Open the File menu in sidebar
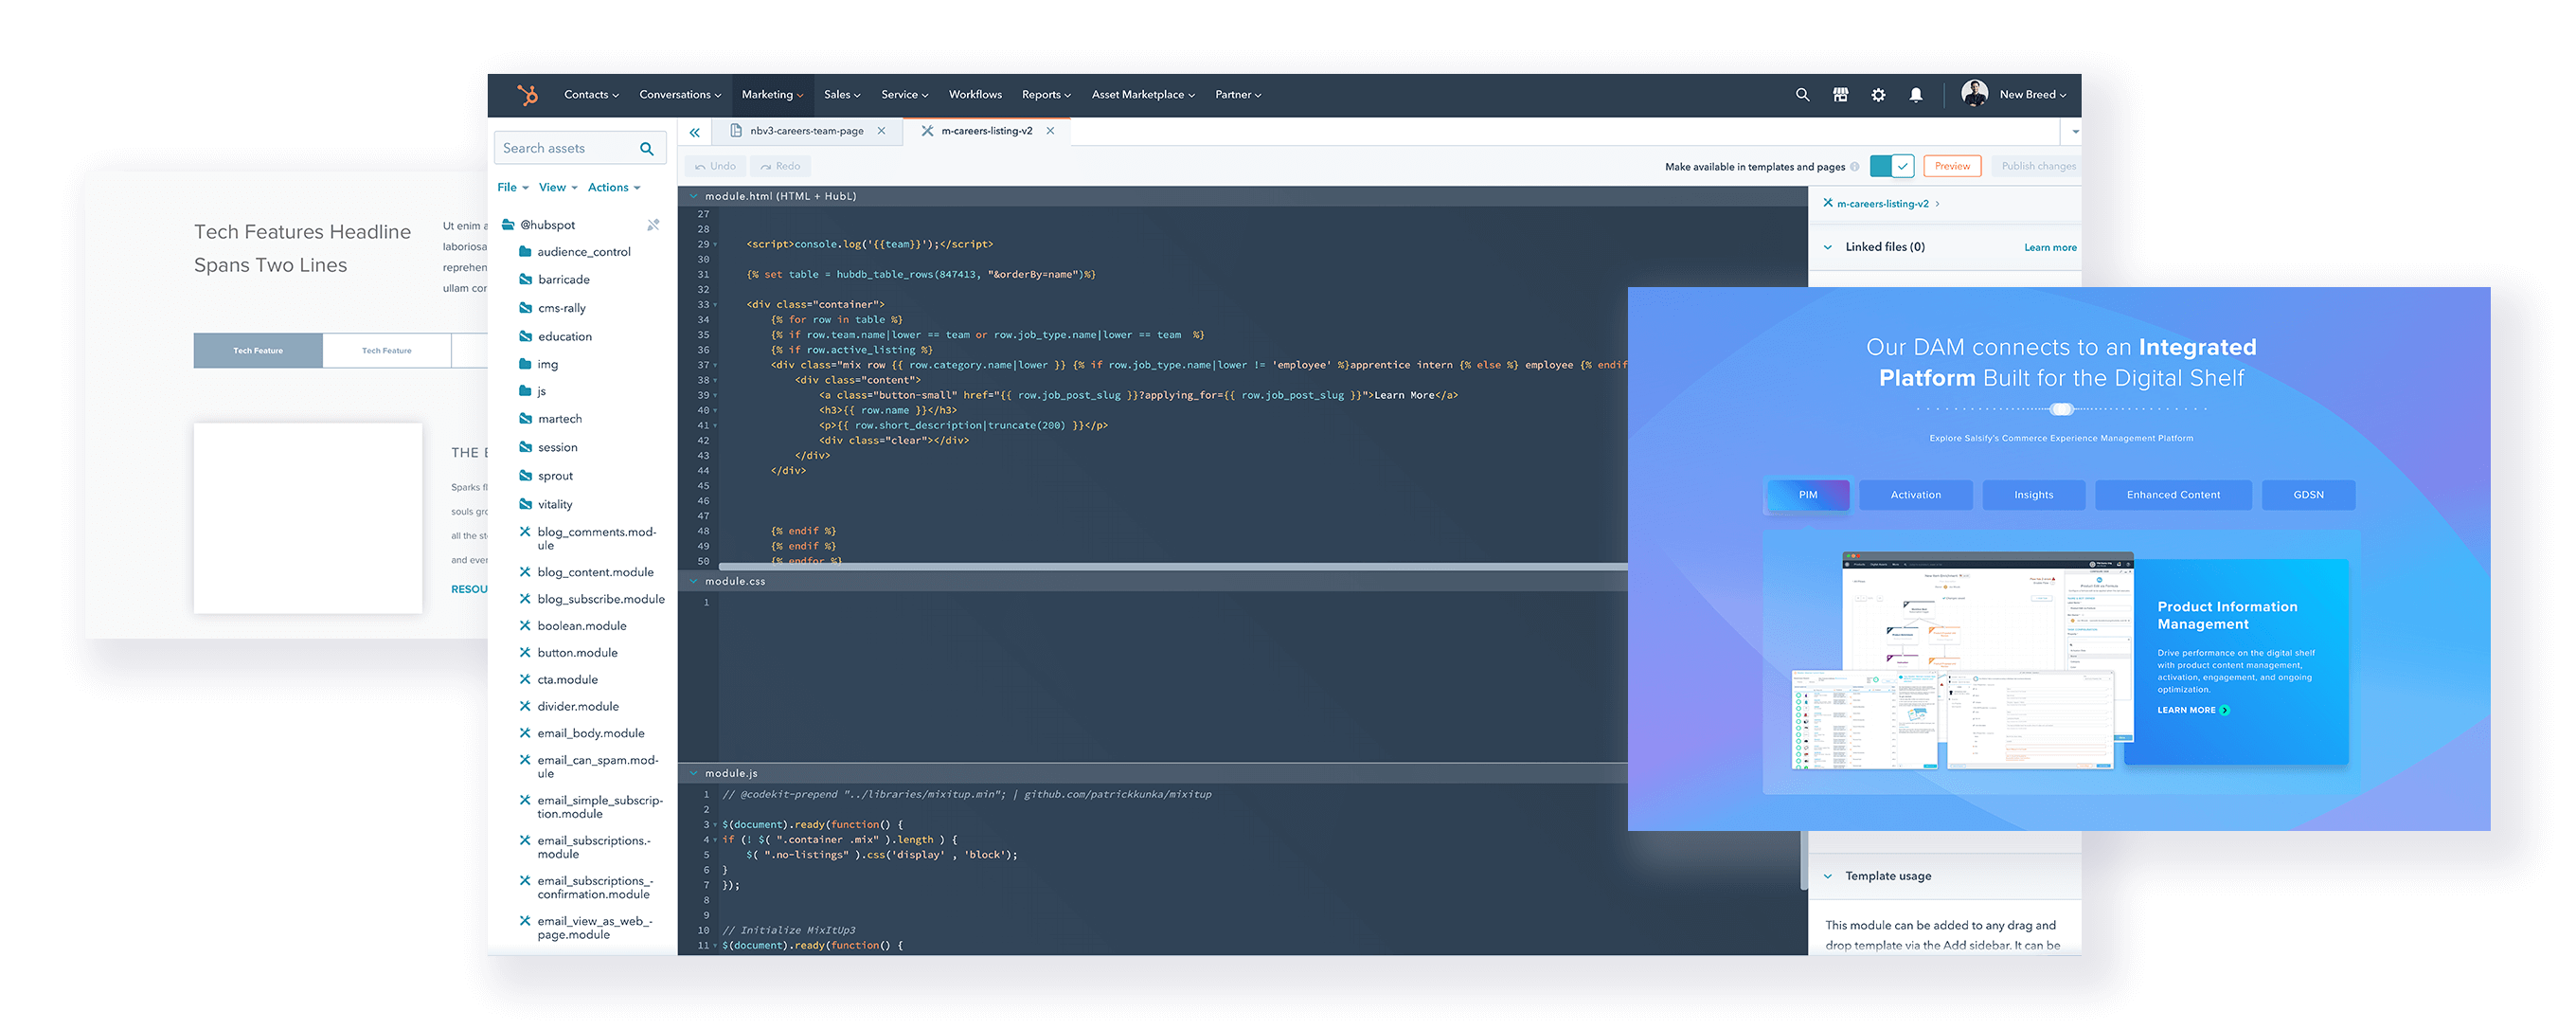 pyautogui.click(x=513, y=188)
